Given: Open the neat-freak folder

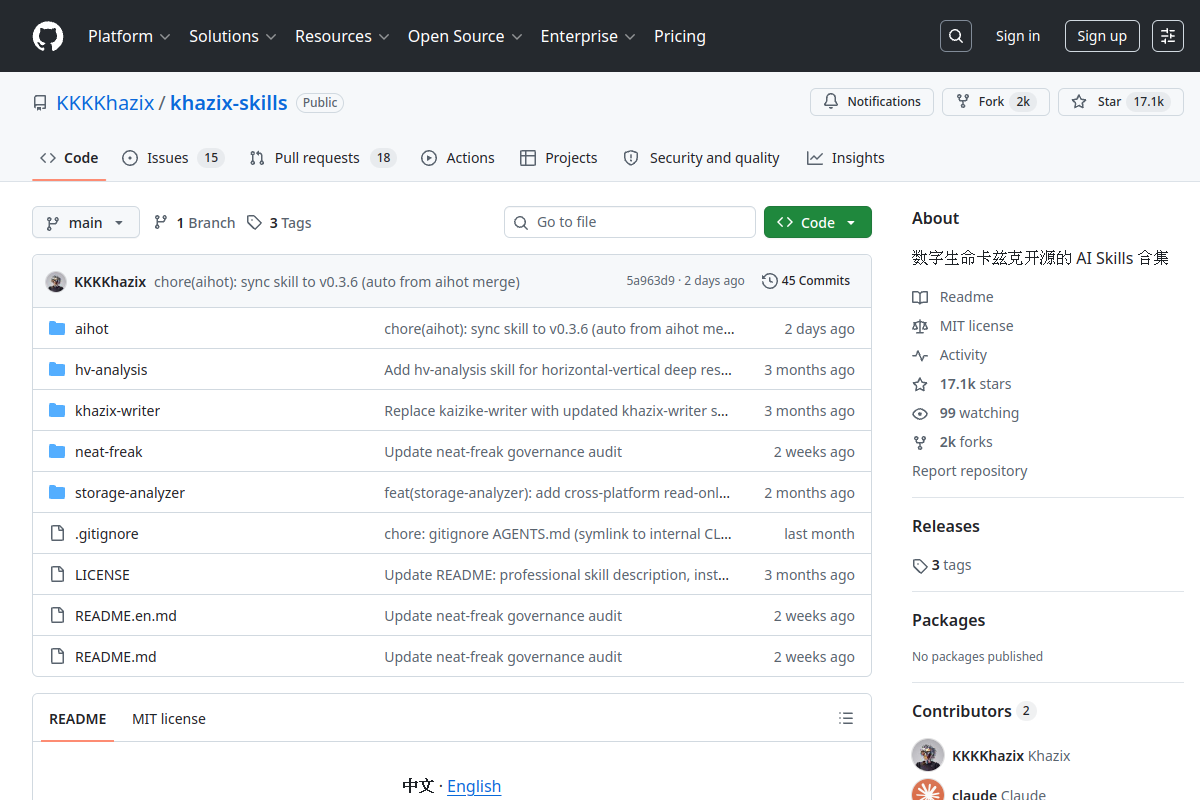Looking at the screenshot, I should (x=109, y=452).
